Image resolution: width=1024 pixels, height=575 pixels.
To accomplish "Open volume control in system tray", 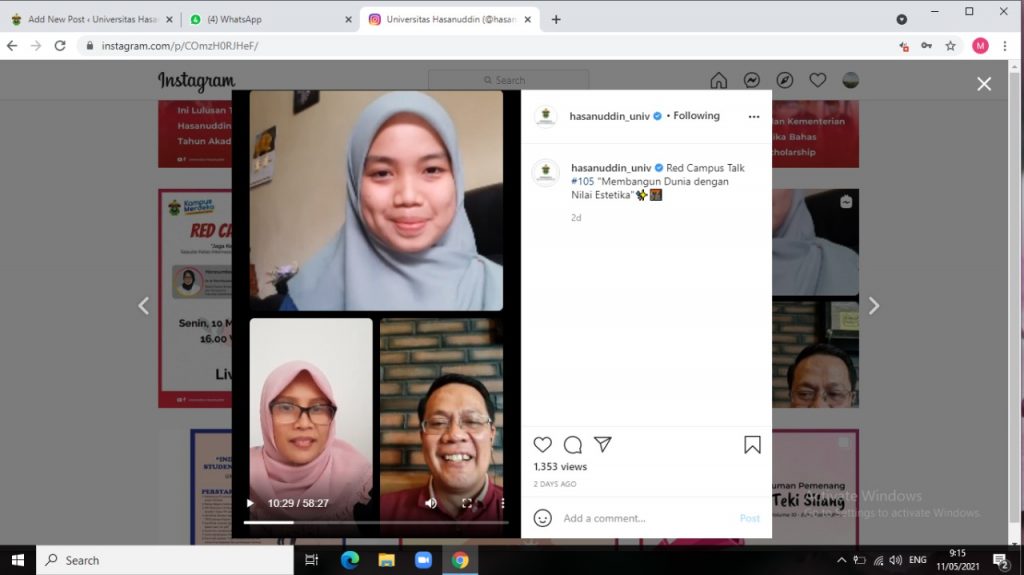I will 896,560.
